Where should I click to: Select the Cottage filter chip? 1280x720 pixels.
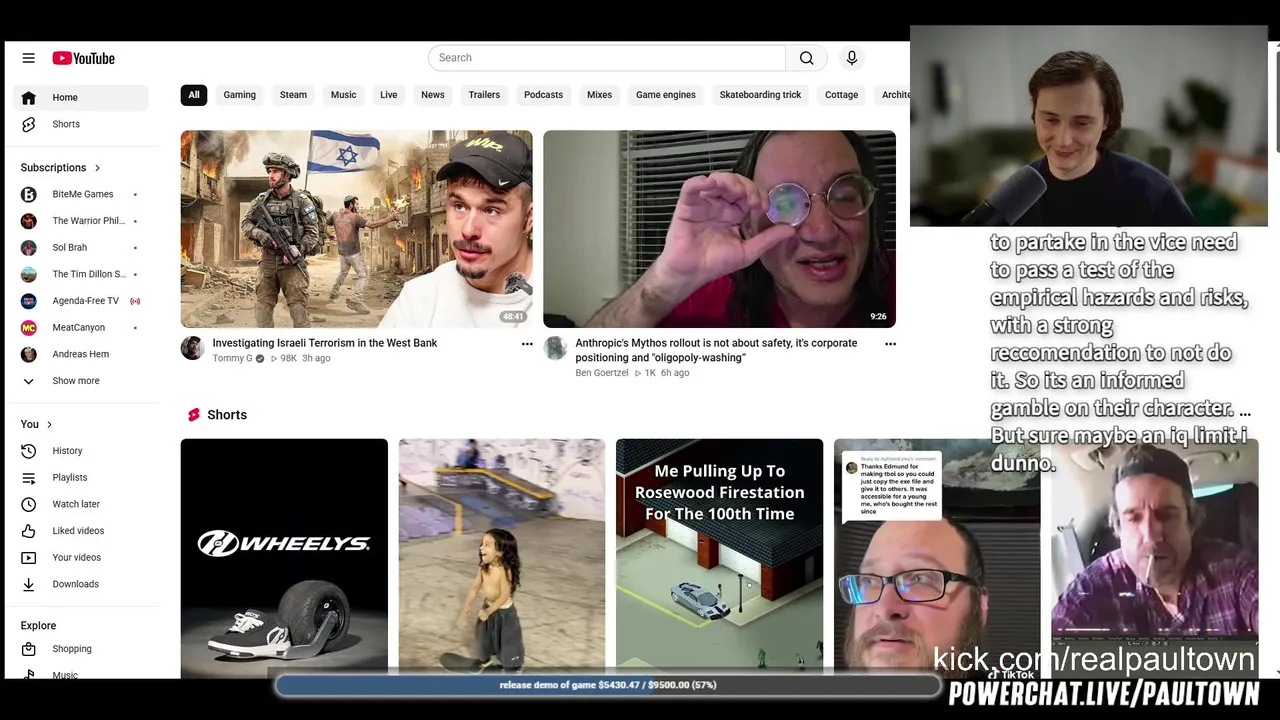[841, 95]
